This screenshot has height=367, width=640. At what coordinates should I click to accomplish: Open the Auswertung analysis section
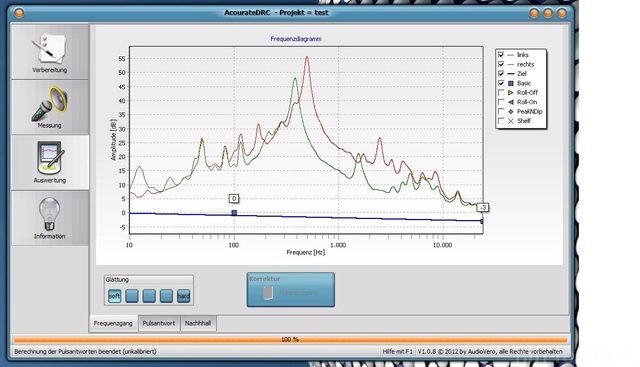50,162
